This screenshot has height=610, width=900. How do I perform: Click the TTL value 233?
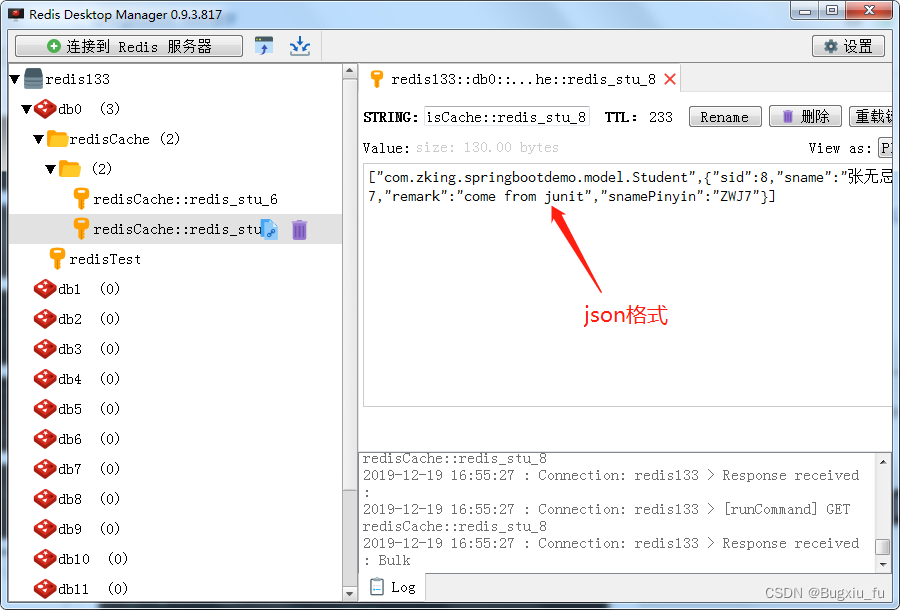coord(661,117)
